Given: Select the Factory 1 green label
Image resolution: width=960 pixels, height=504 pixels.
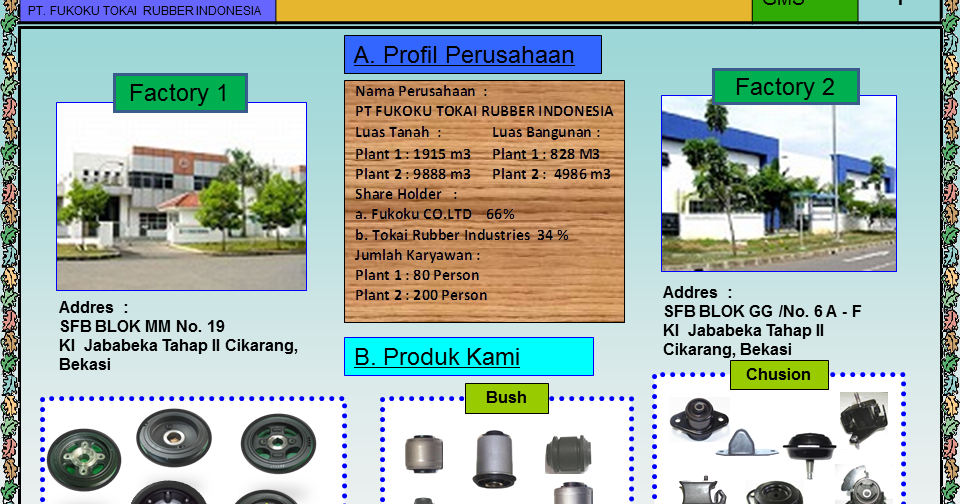Looking at the screenshot, I should click(x=180, y=93).
